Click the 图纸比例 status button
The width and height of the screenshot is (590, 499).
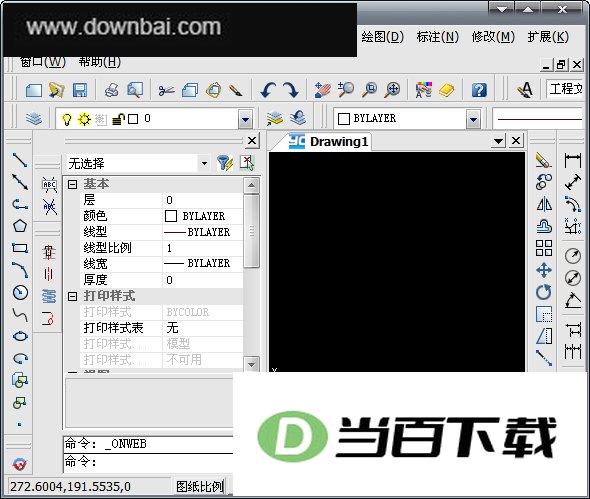pos(200,486)
